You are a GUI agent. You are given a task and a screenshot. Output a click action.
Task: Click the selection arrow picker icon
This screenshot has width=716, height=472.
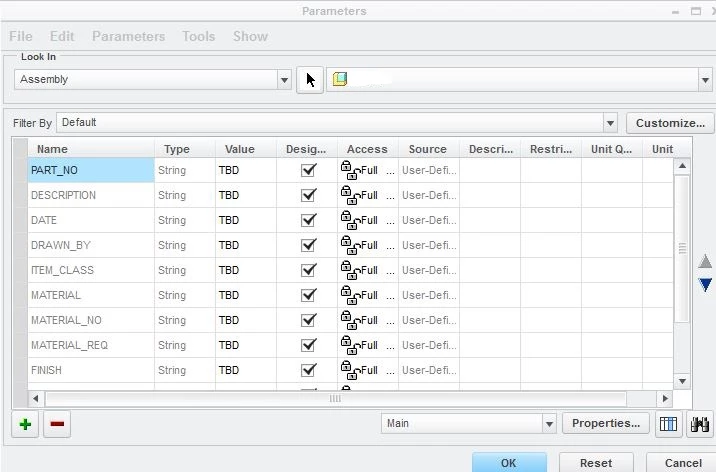click(310, 80)
